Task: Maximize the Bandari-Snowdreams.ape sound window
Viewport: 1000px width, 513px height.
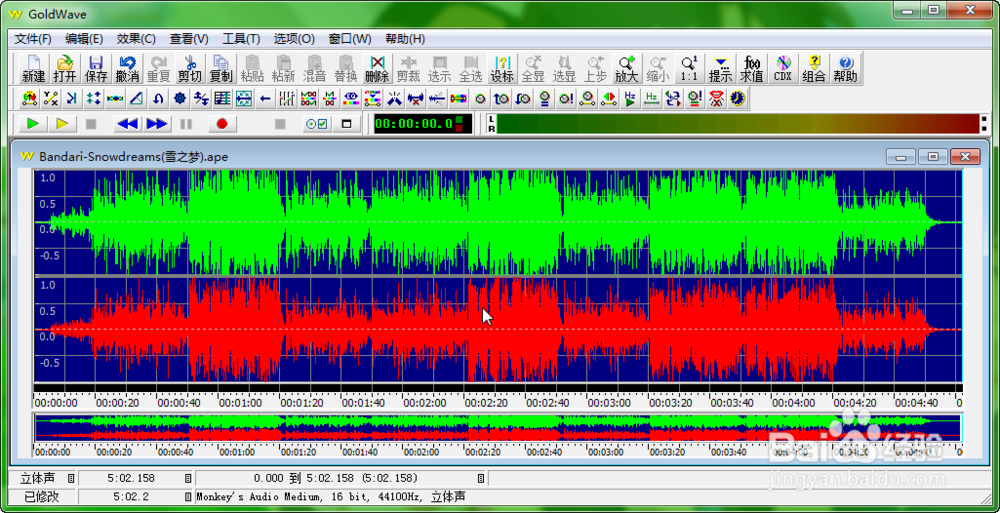Action: (x=933, y=156)
